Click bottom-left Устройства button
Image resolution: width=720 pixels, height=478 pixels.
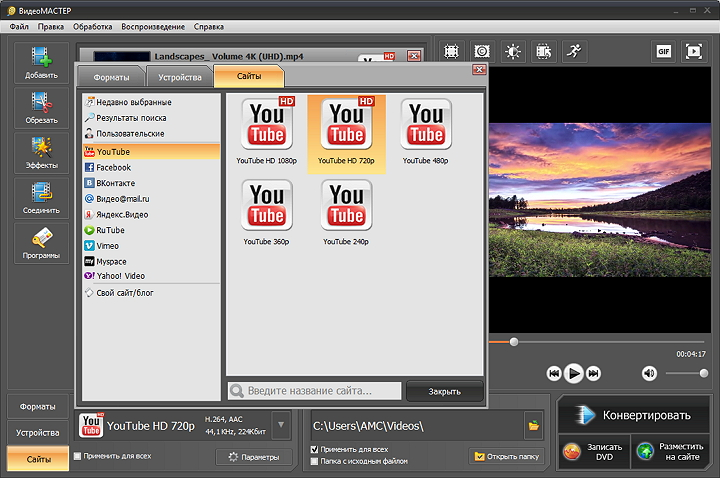pos(38,433)
